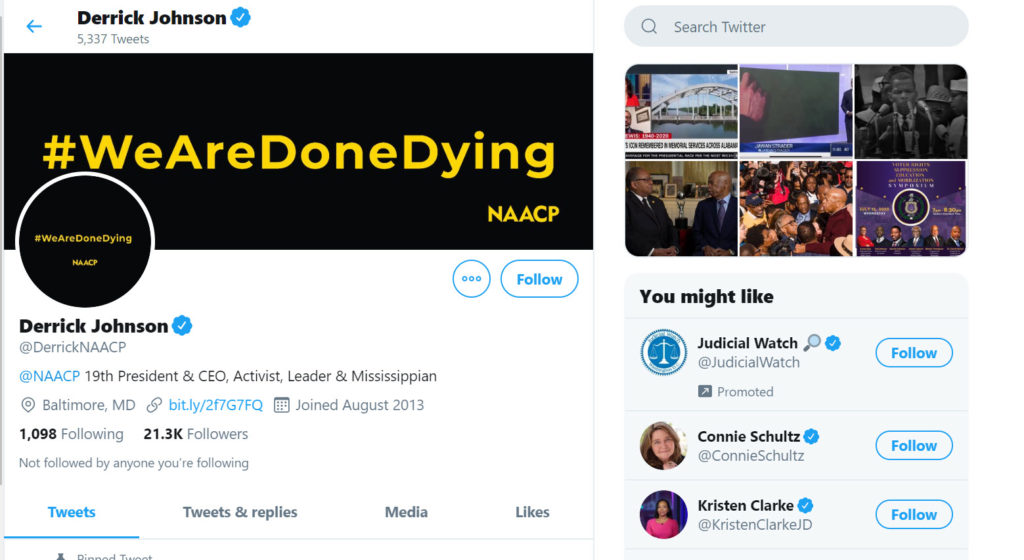Image resolution: width=1024 pixels, height=560 pixels.
Task: Open Kristen Clarke's profile photo
Action: [664, 514]
